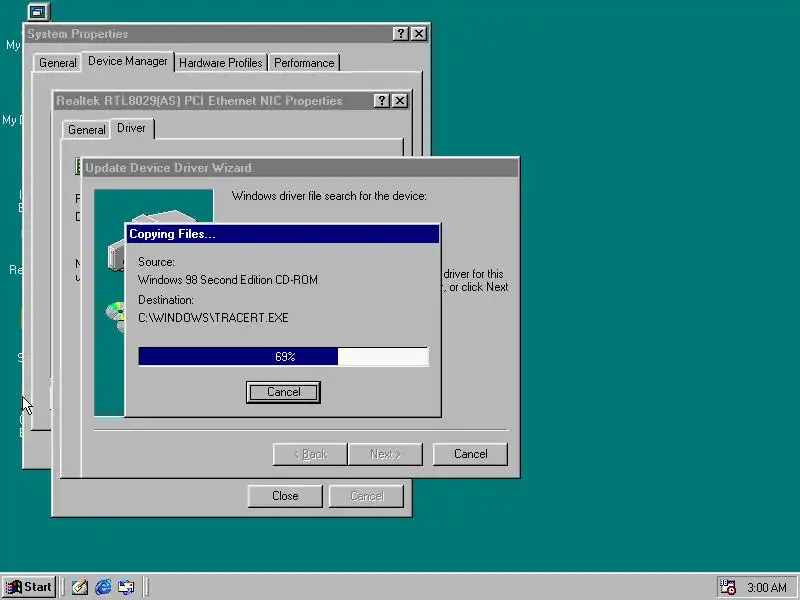
Task: Click Update Device Driver Wizard title bar
Action: click(301, 168)
